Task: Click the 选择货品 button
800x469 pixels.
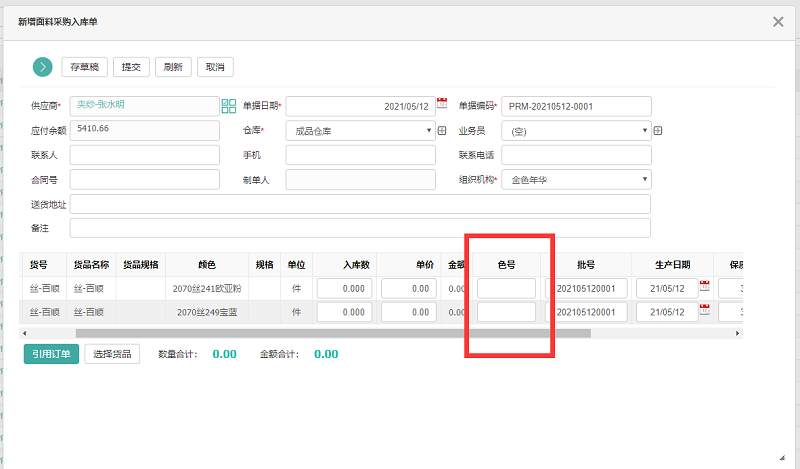Action: (x=112, y=354)
